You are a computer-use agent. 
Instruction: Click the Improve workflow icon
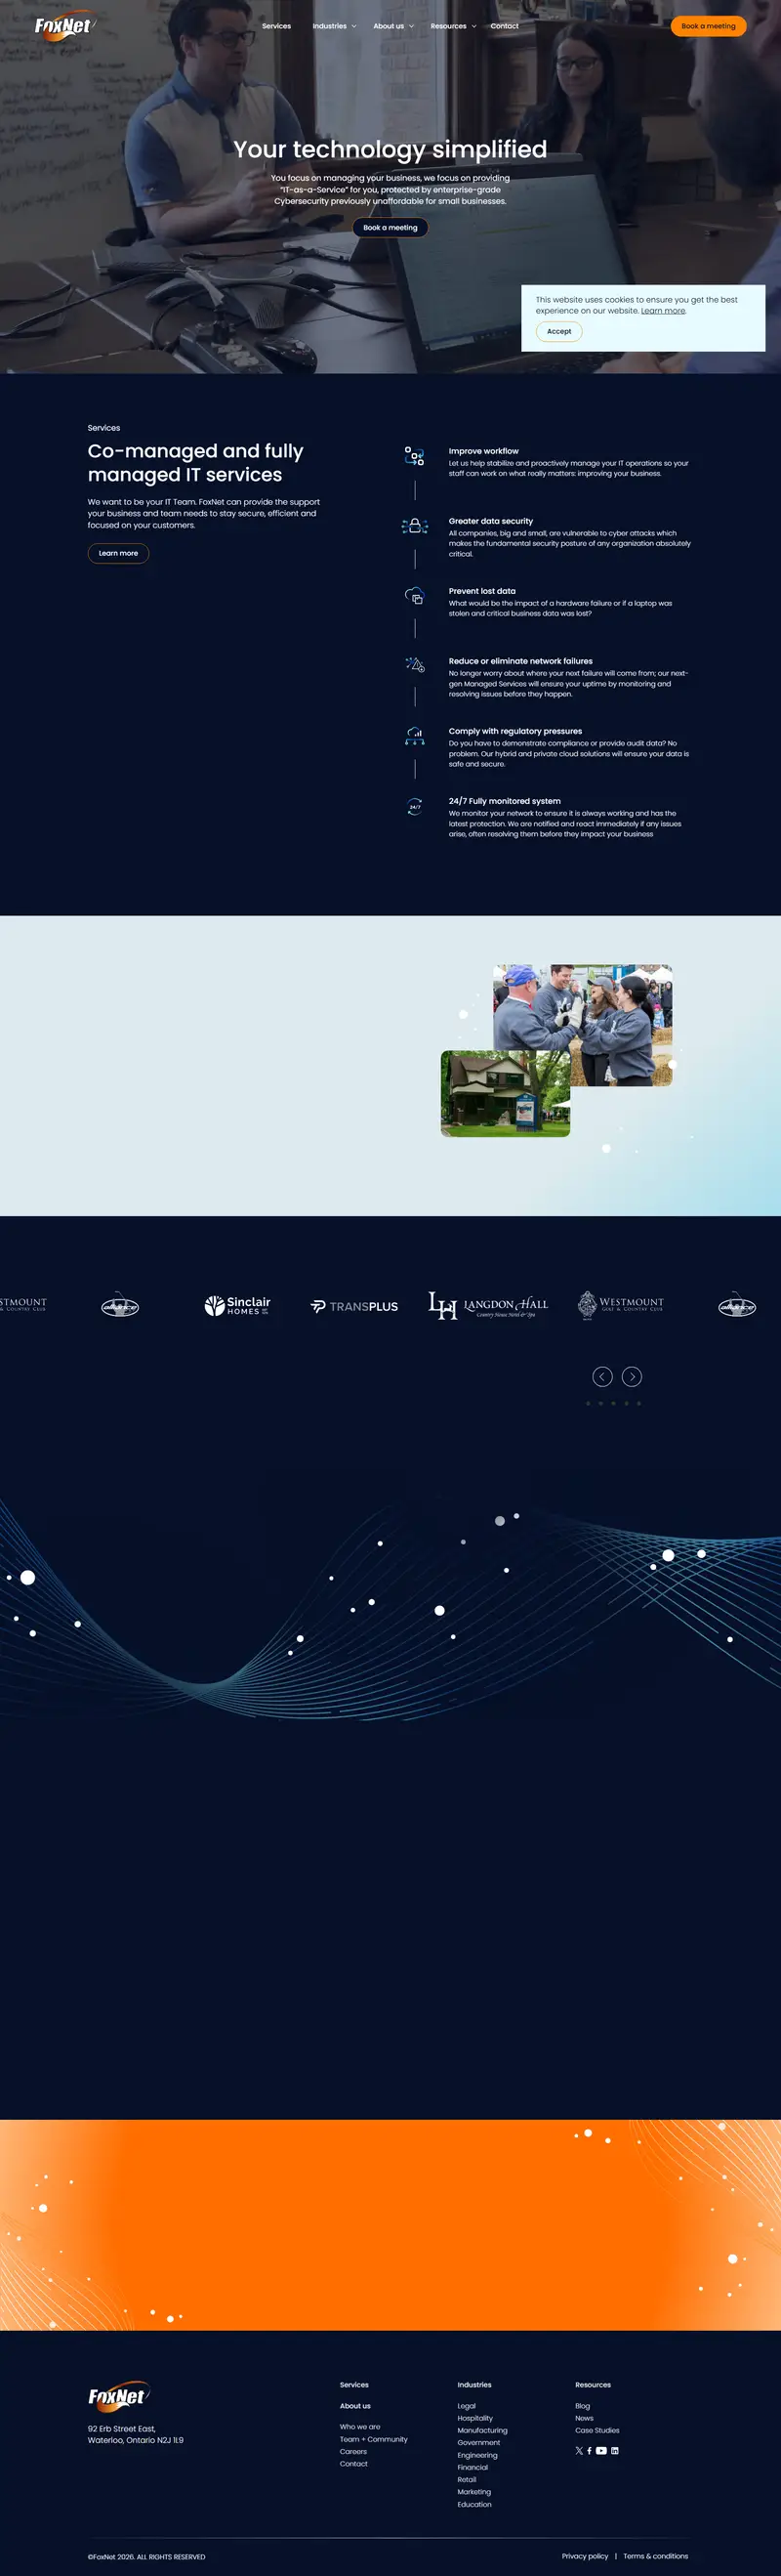tap(414, 456)
